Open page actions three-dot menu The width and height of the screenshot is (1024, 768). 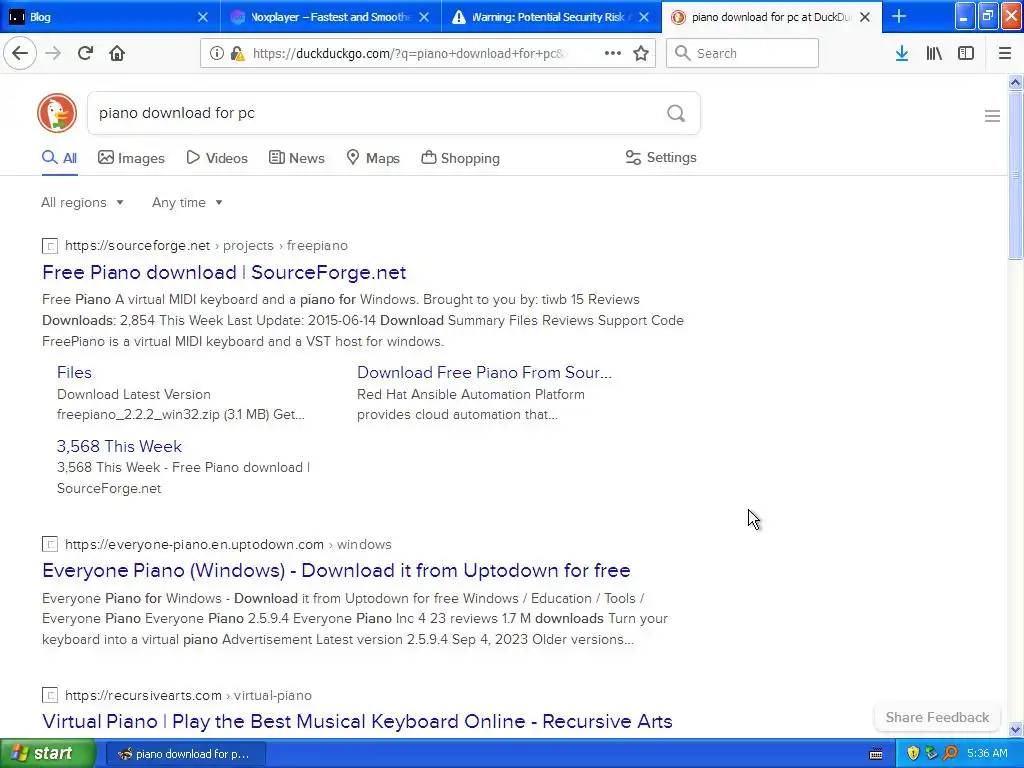pos(613,53)
